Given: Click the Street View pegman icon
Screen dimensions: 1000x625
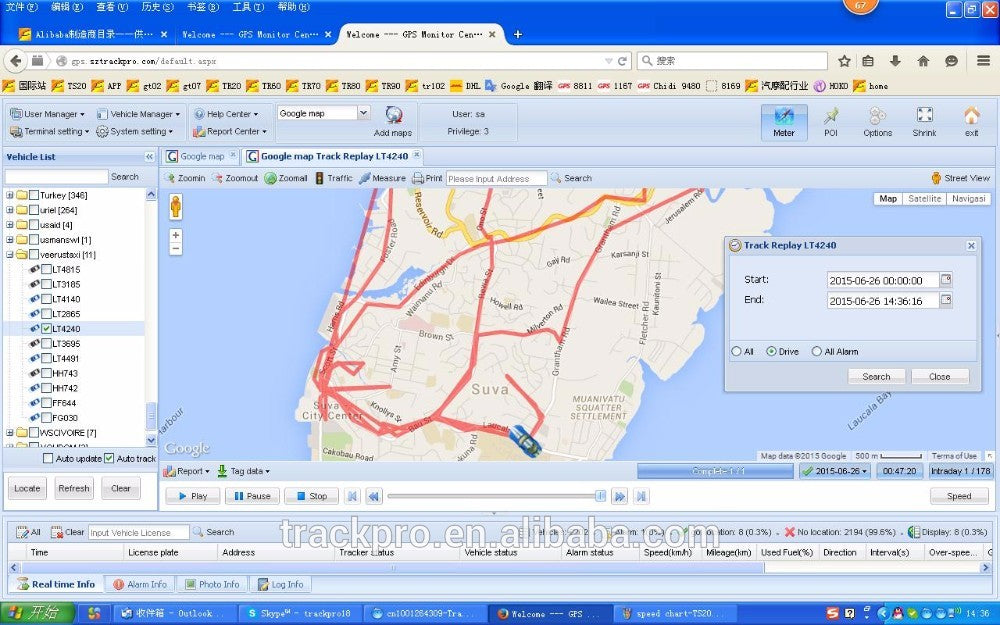Looking at the screenshot, I should click(936, 178).
